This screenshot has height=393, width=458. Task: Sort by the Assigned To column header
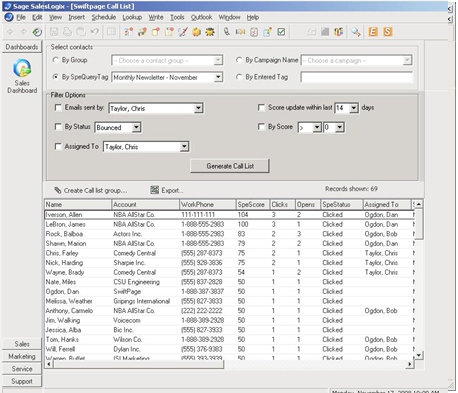point(386,204)
